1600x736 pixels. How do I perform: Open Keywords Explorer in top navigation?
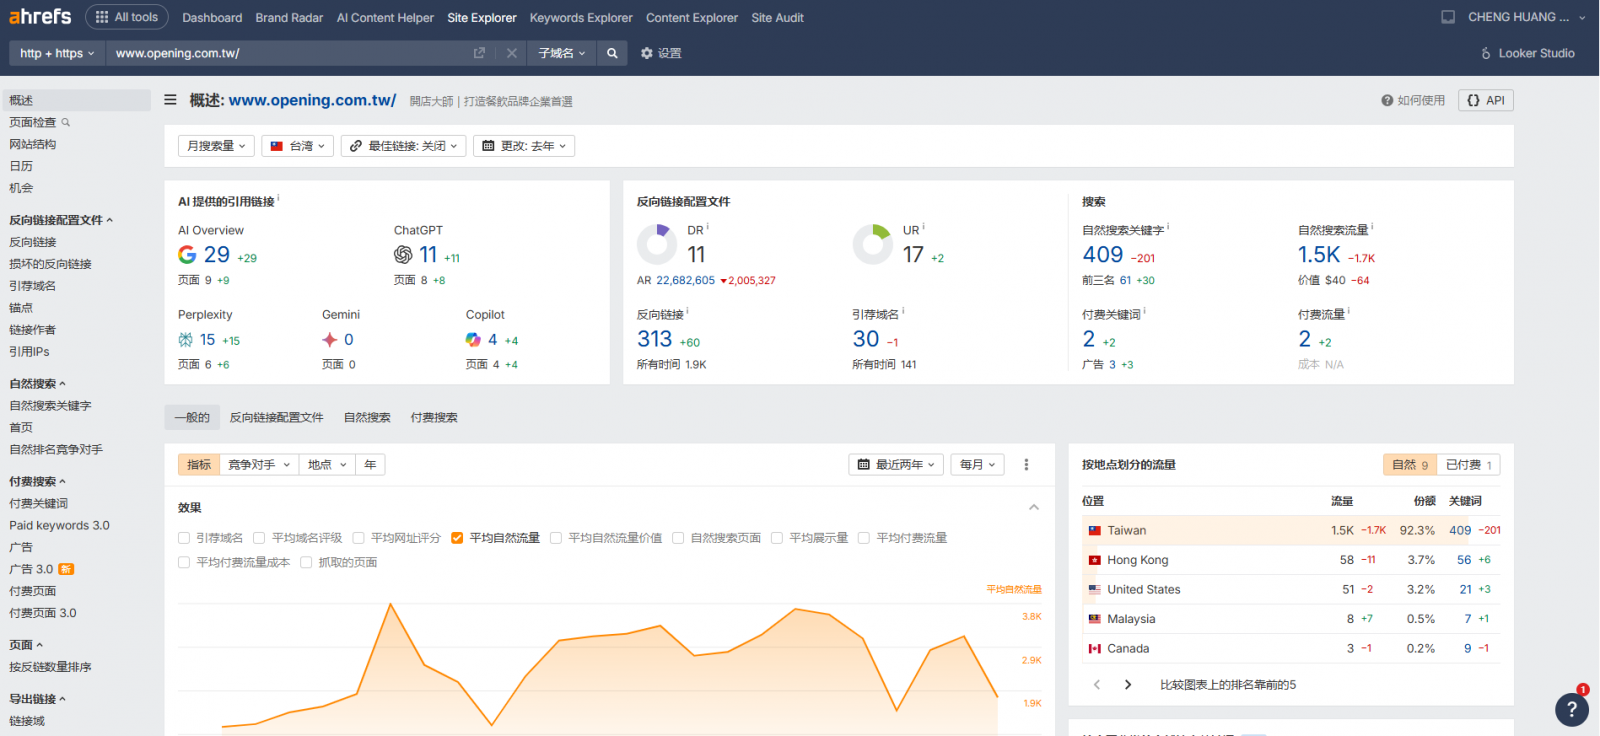tap(581, 17)
